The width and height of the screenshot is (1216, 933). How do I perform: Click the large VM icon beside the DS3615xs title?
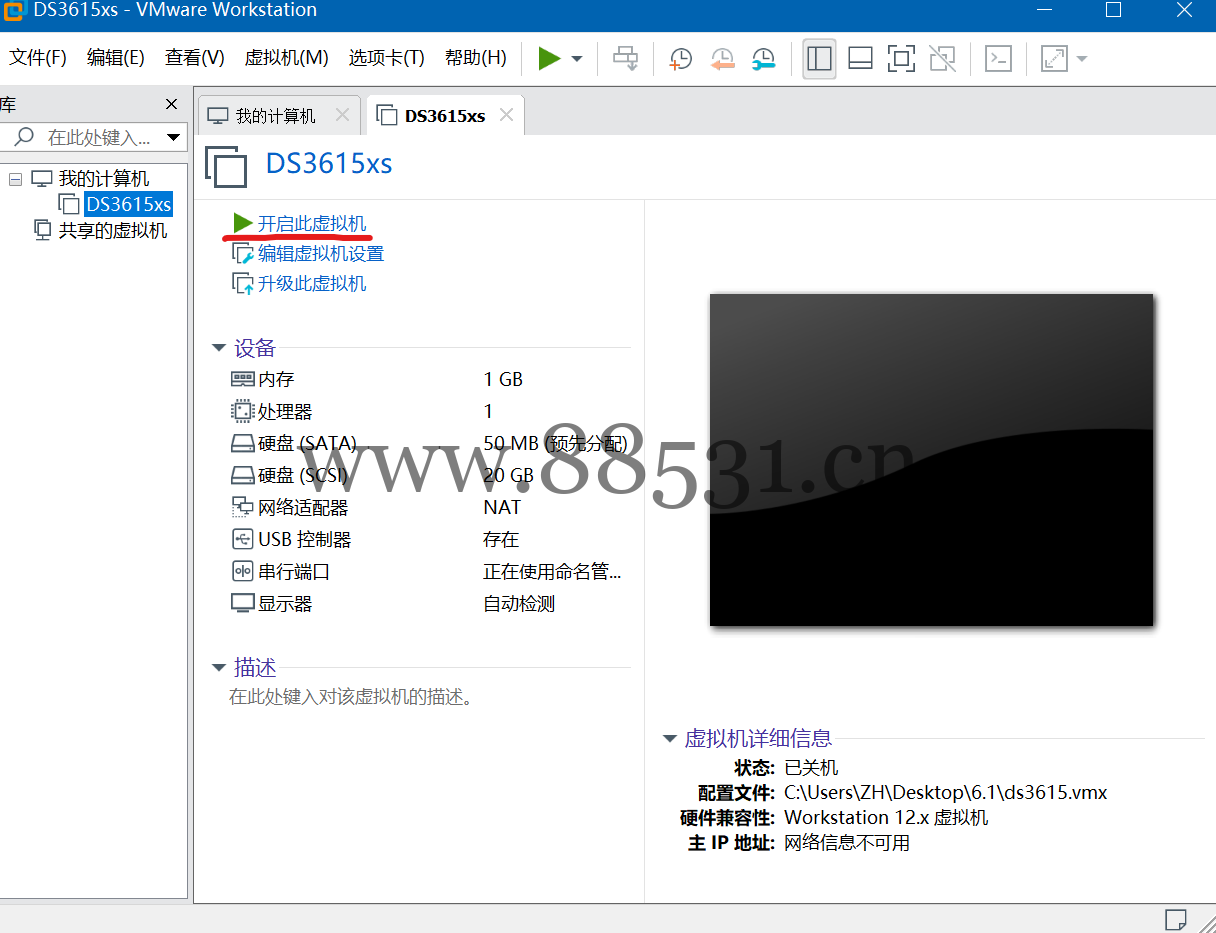[226, 165]
